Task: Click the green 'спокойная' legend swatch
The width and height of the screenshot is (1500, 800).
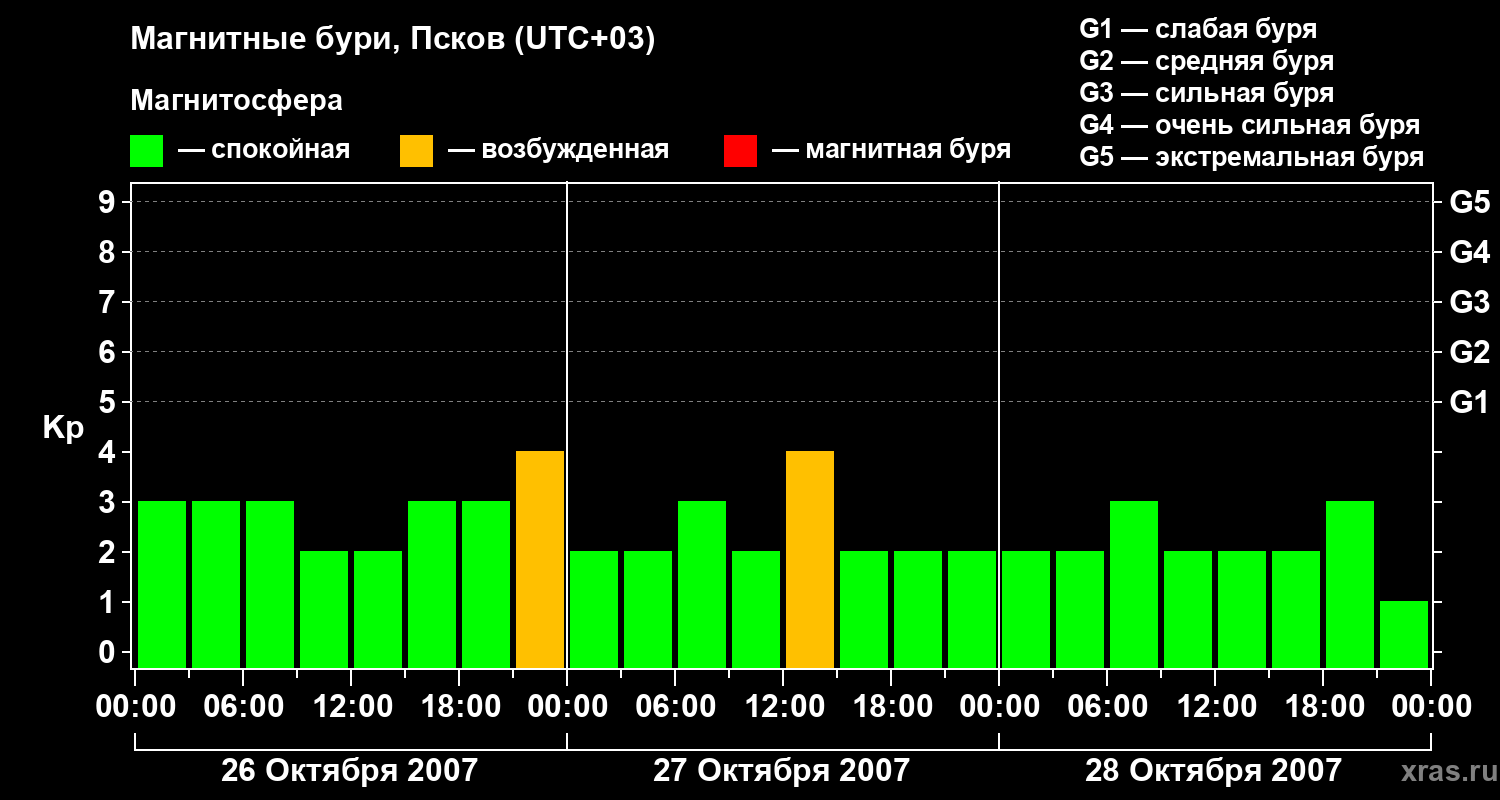Action: (x=146, y=151)
